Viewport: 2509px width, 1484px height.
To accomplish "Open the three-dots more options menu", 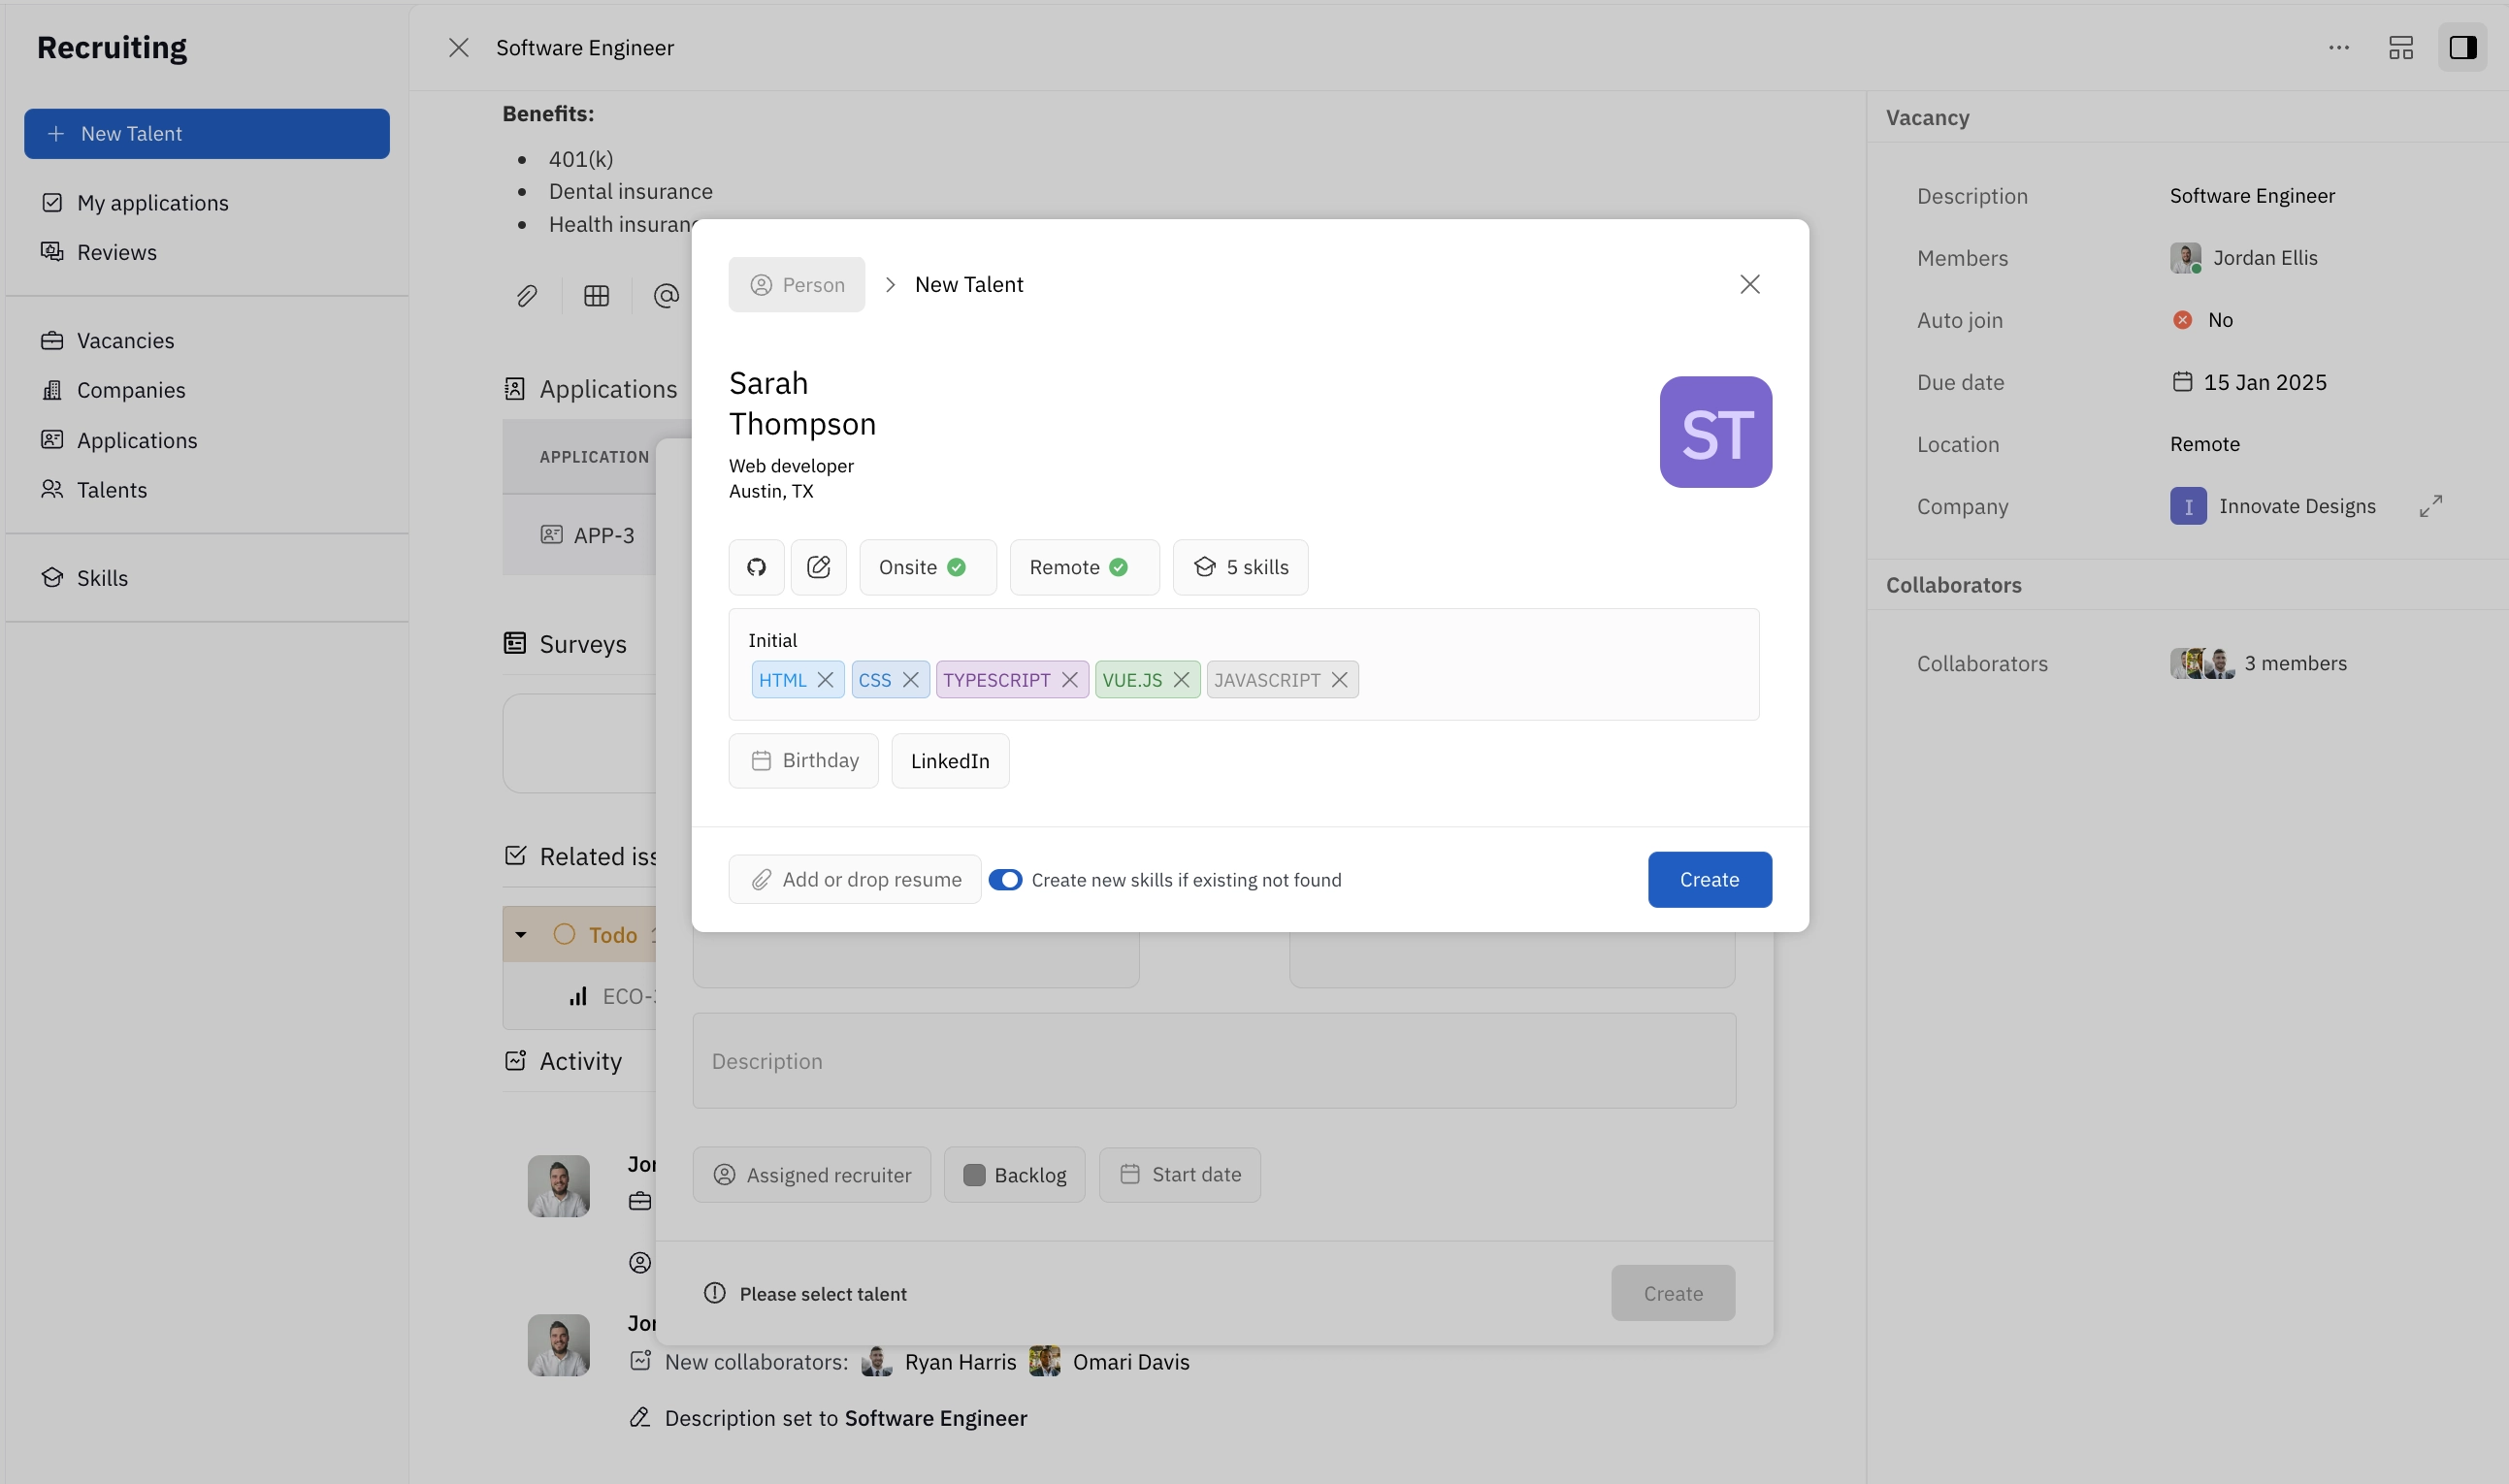I will click(x=2338, y=47).
